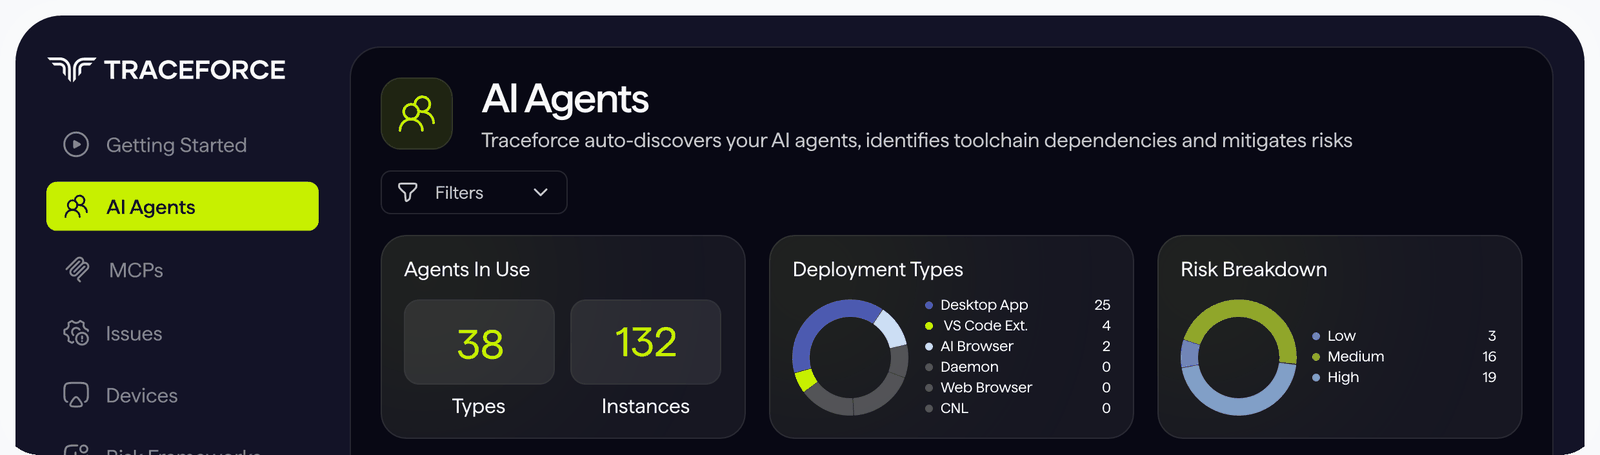This screenshot has height=455, width=1600.
Task: Click the VS Code Ext. count 4
Action: 1106,326
